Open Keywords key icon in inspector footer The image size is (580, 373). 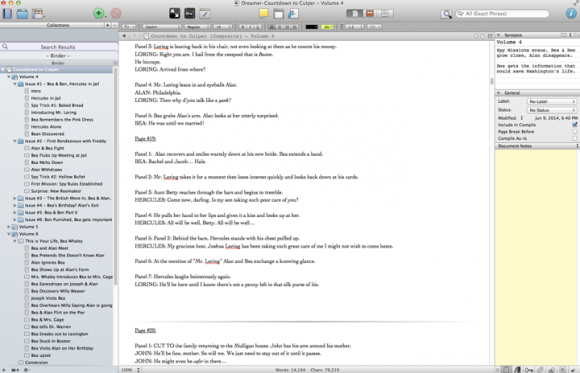click(529, 370)
